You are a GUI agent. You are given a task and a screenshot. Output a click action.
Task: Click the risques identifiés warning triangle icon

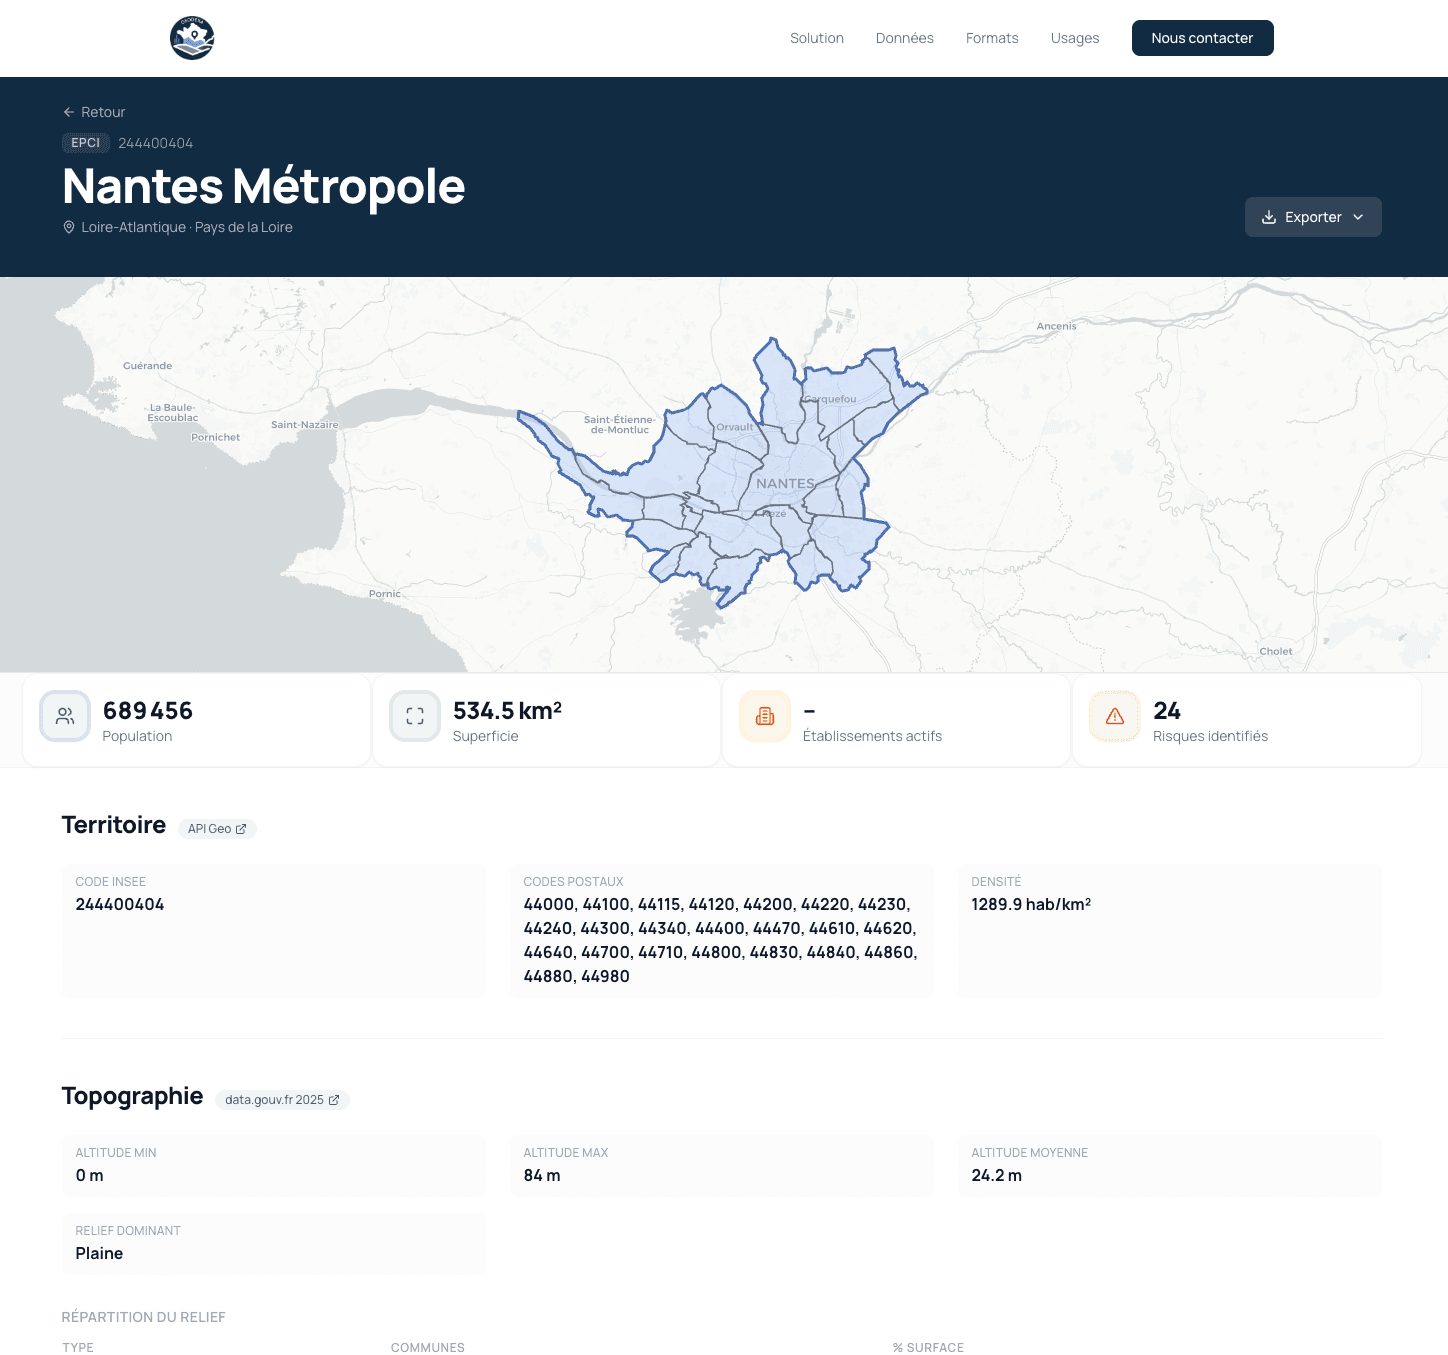(1114, 716)
